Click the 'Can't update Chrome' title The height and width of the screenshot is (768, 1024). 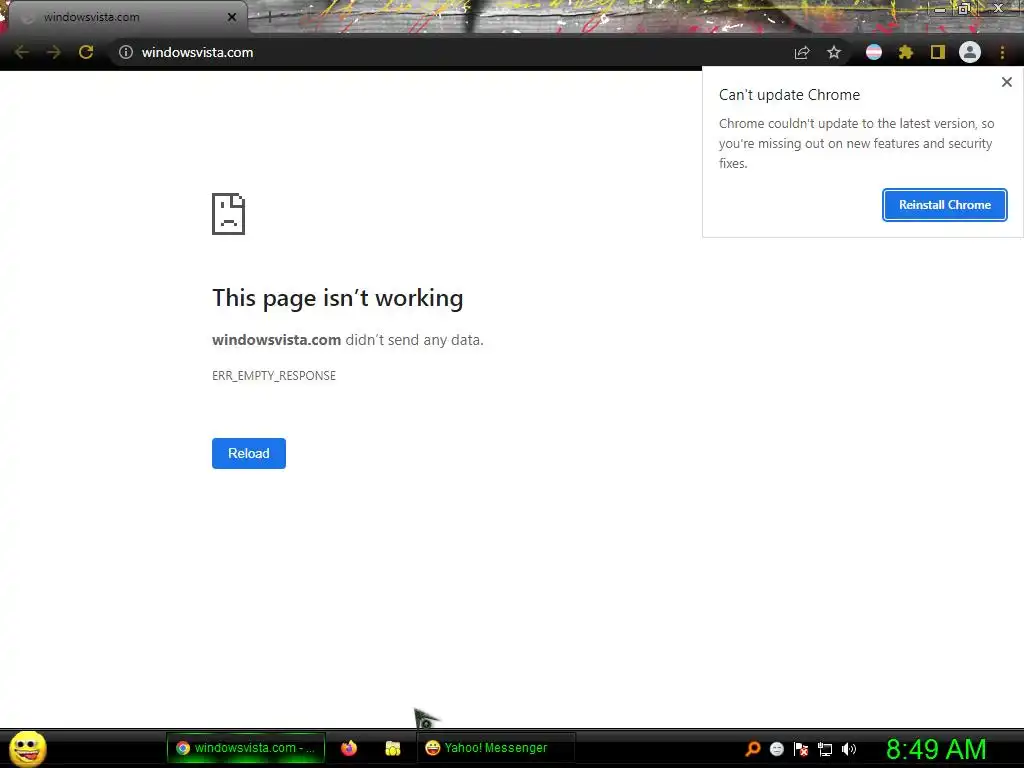789,95
